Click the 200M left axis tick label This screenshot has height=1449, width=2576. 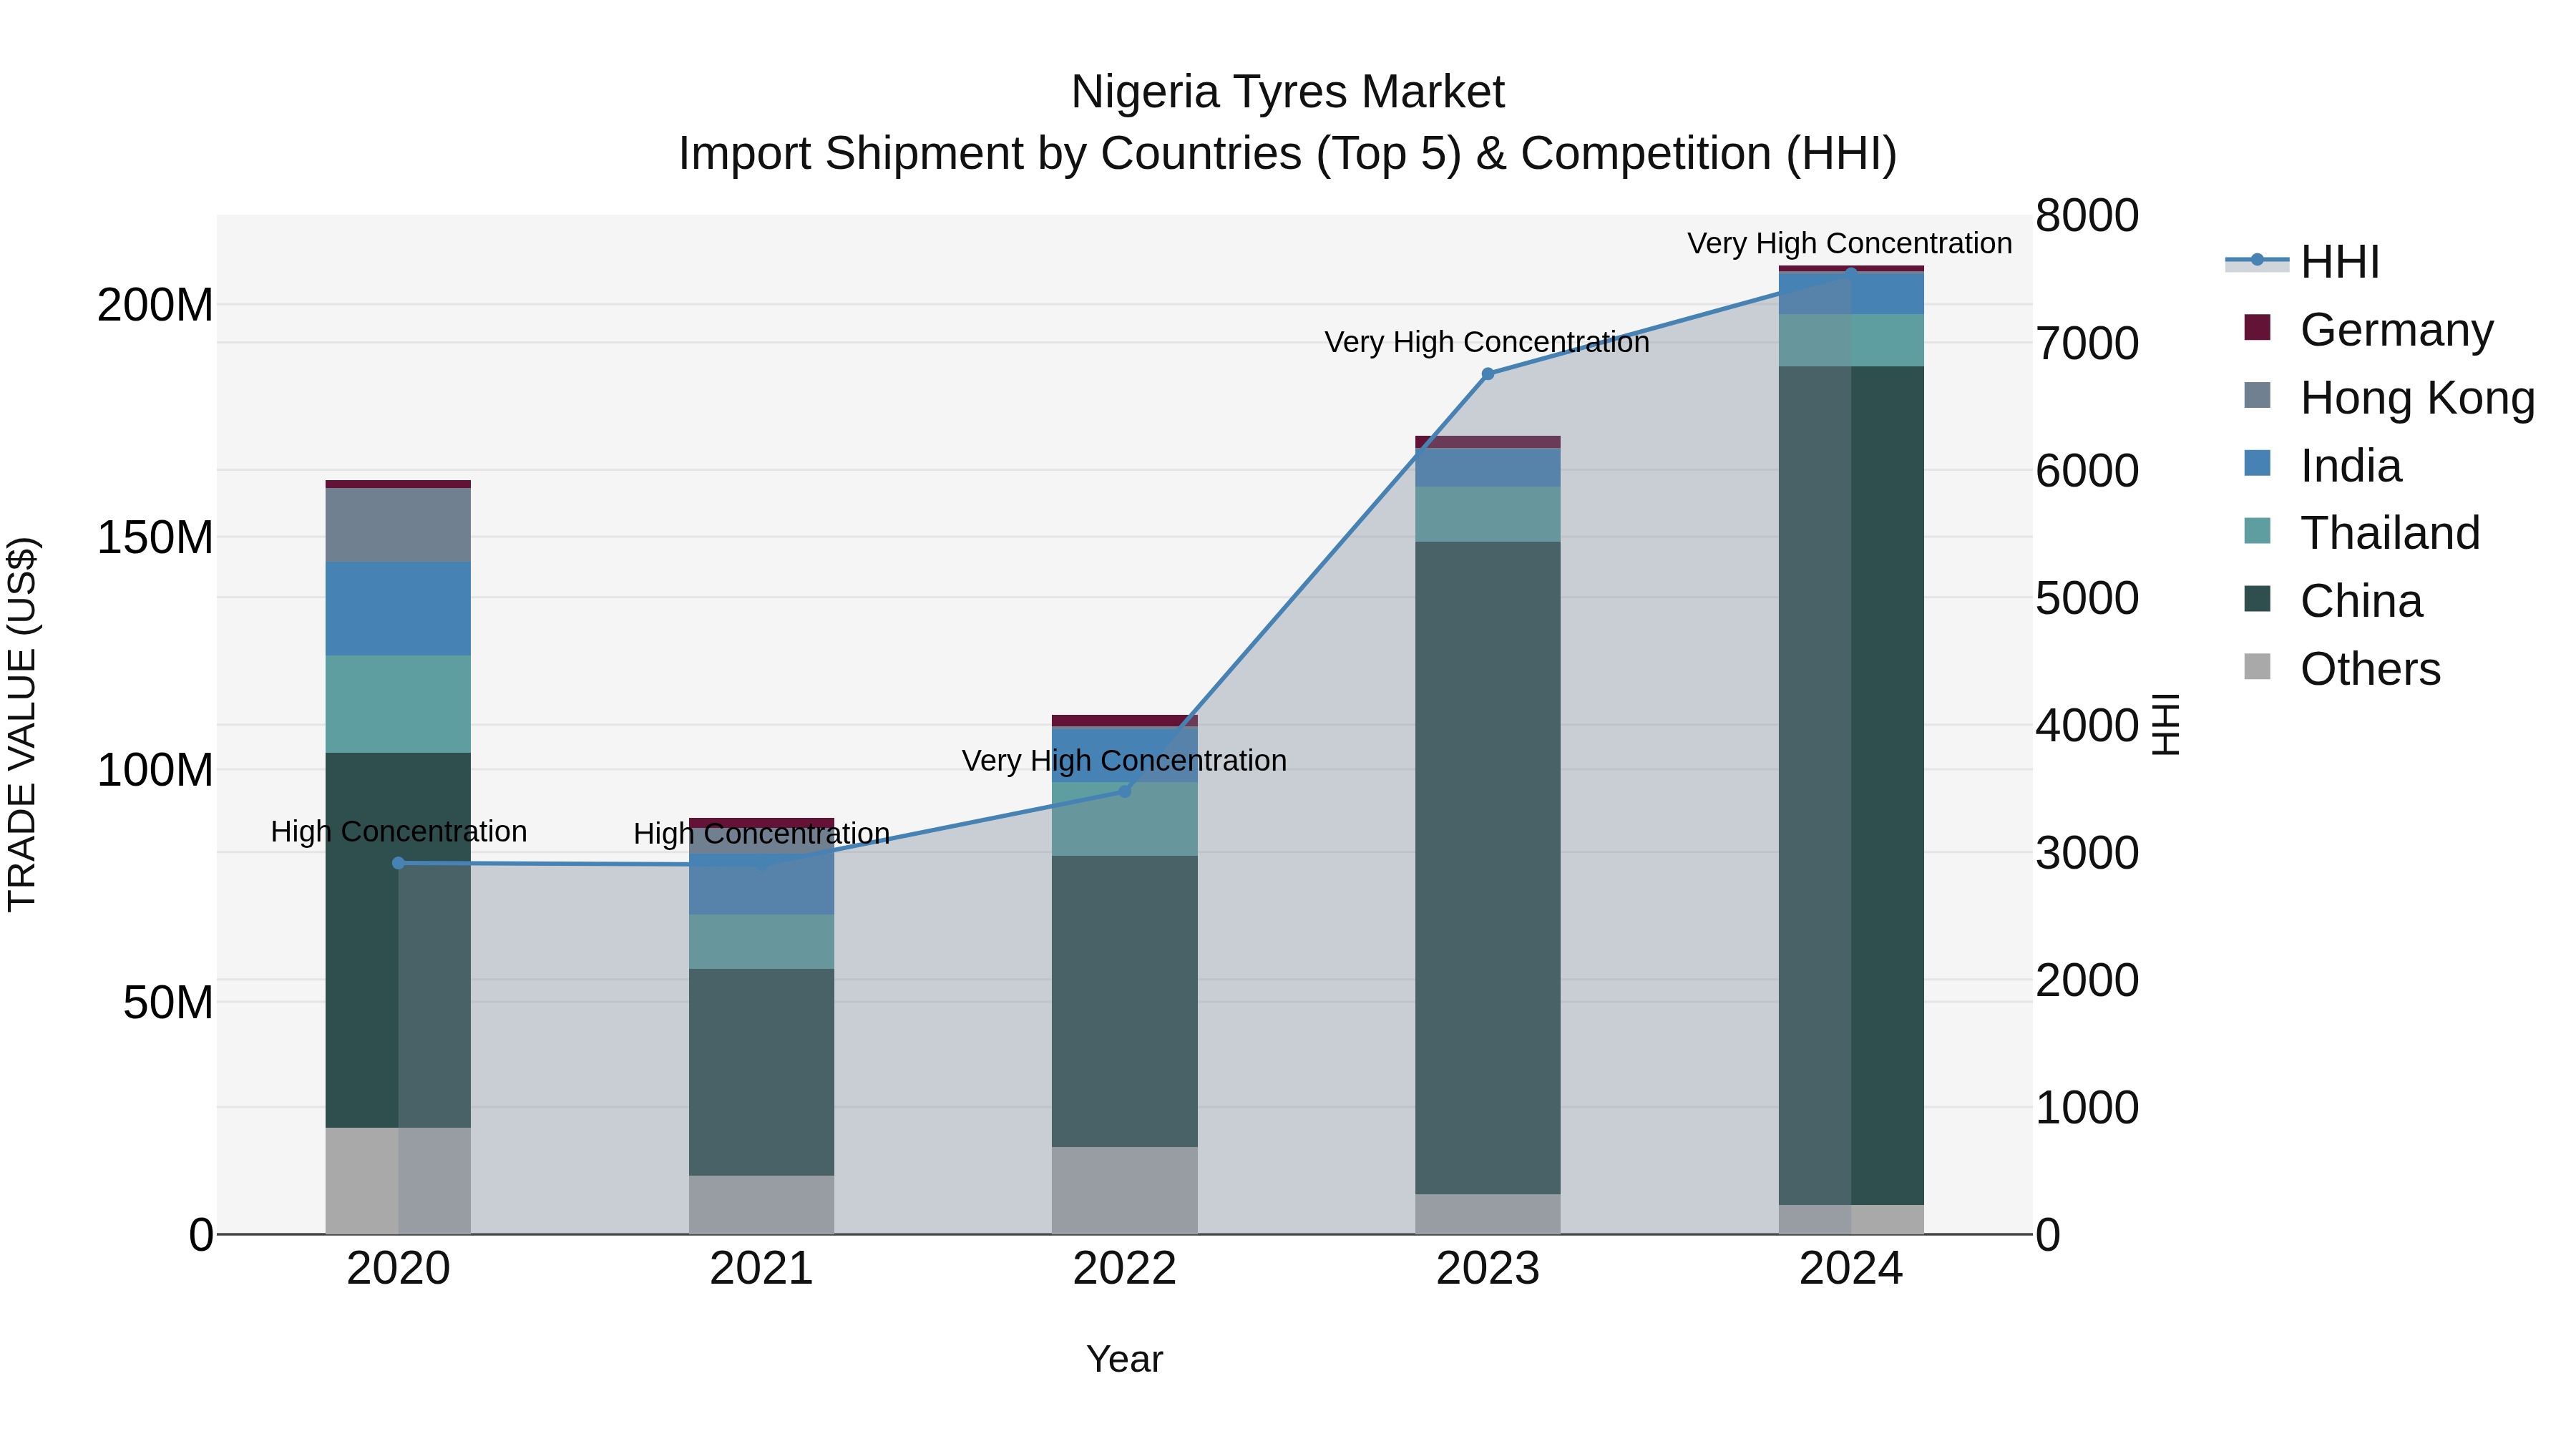155,304
